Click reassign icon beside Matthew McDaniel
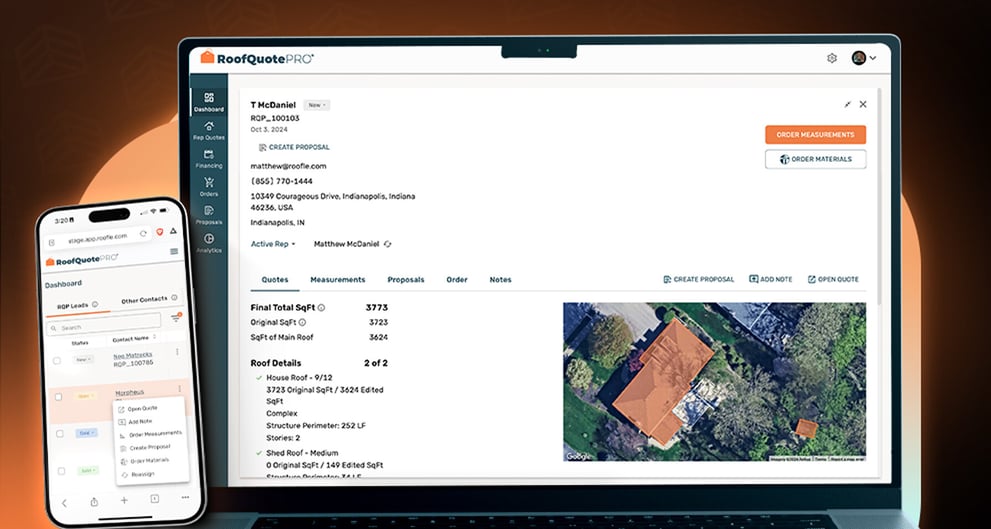The height and width of the screenshot is (529, 991). click(x=387, y=244)
